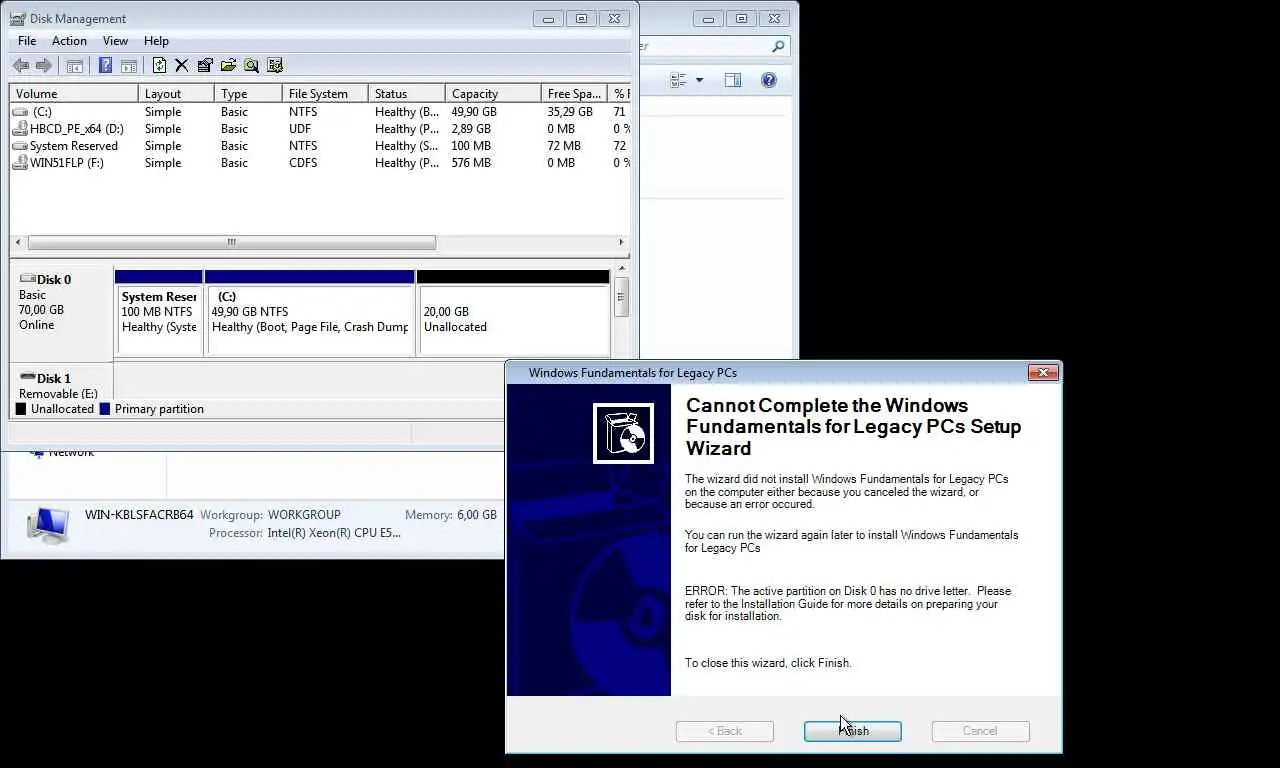This screenshot has height=768, width=1280.
Task: Select the HBCD_PE_x64 (D:) disc icon
Action: (x=20, y=129)
